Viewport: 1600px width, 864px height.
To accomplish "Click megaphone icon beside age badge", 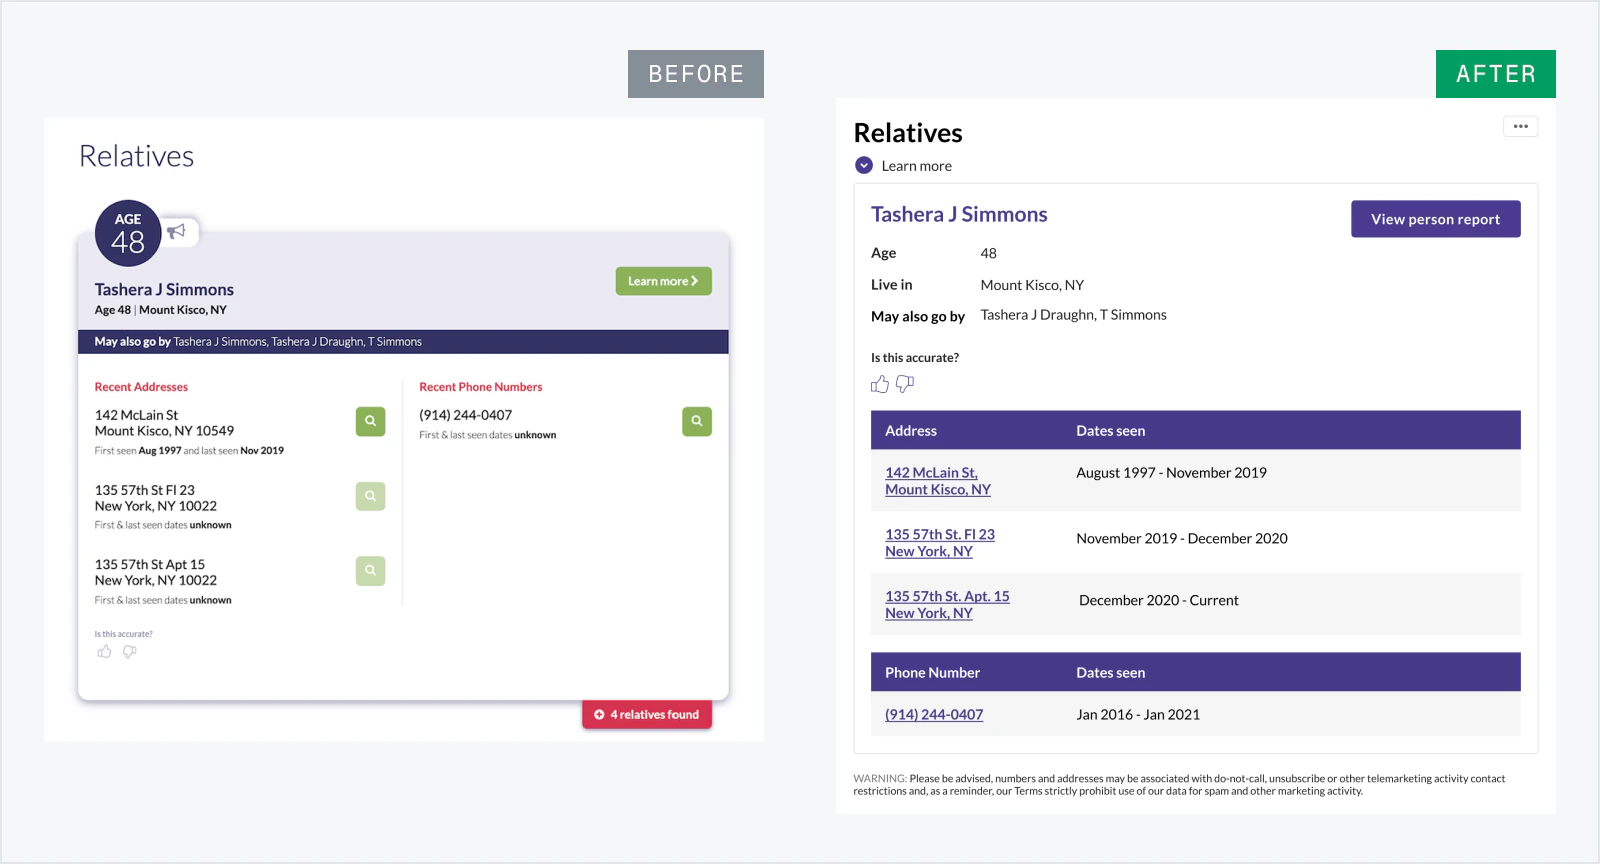I will 177,232.
